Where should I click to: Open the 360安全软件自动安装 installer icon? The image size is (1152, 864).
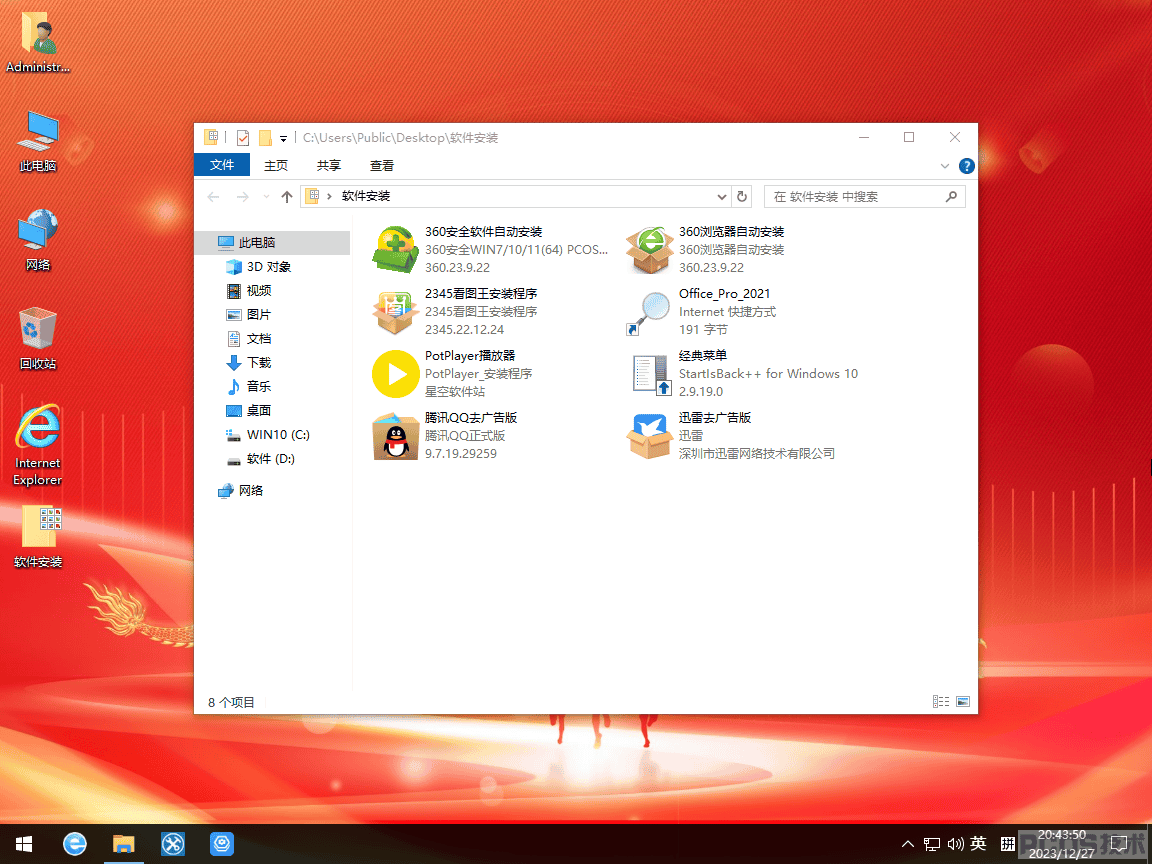pyautogui.click(x=395, y=250)
